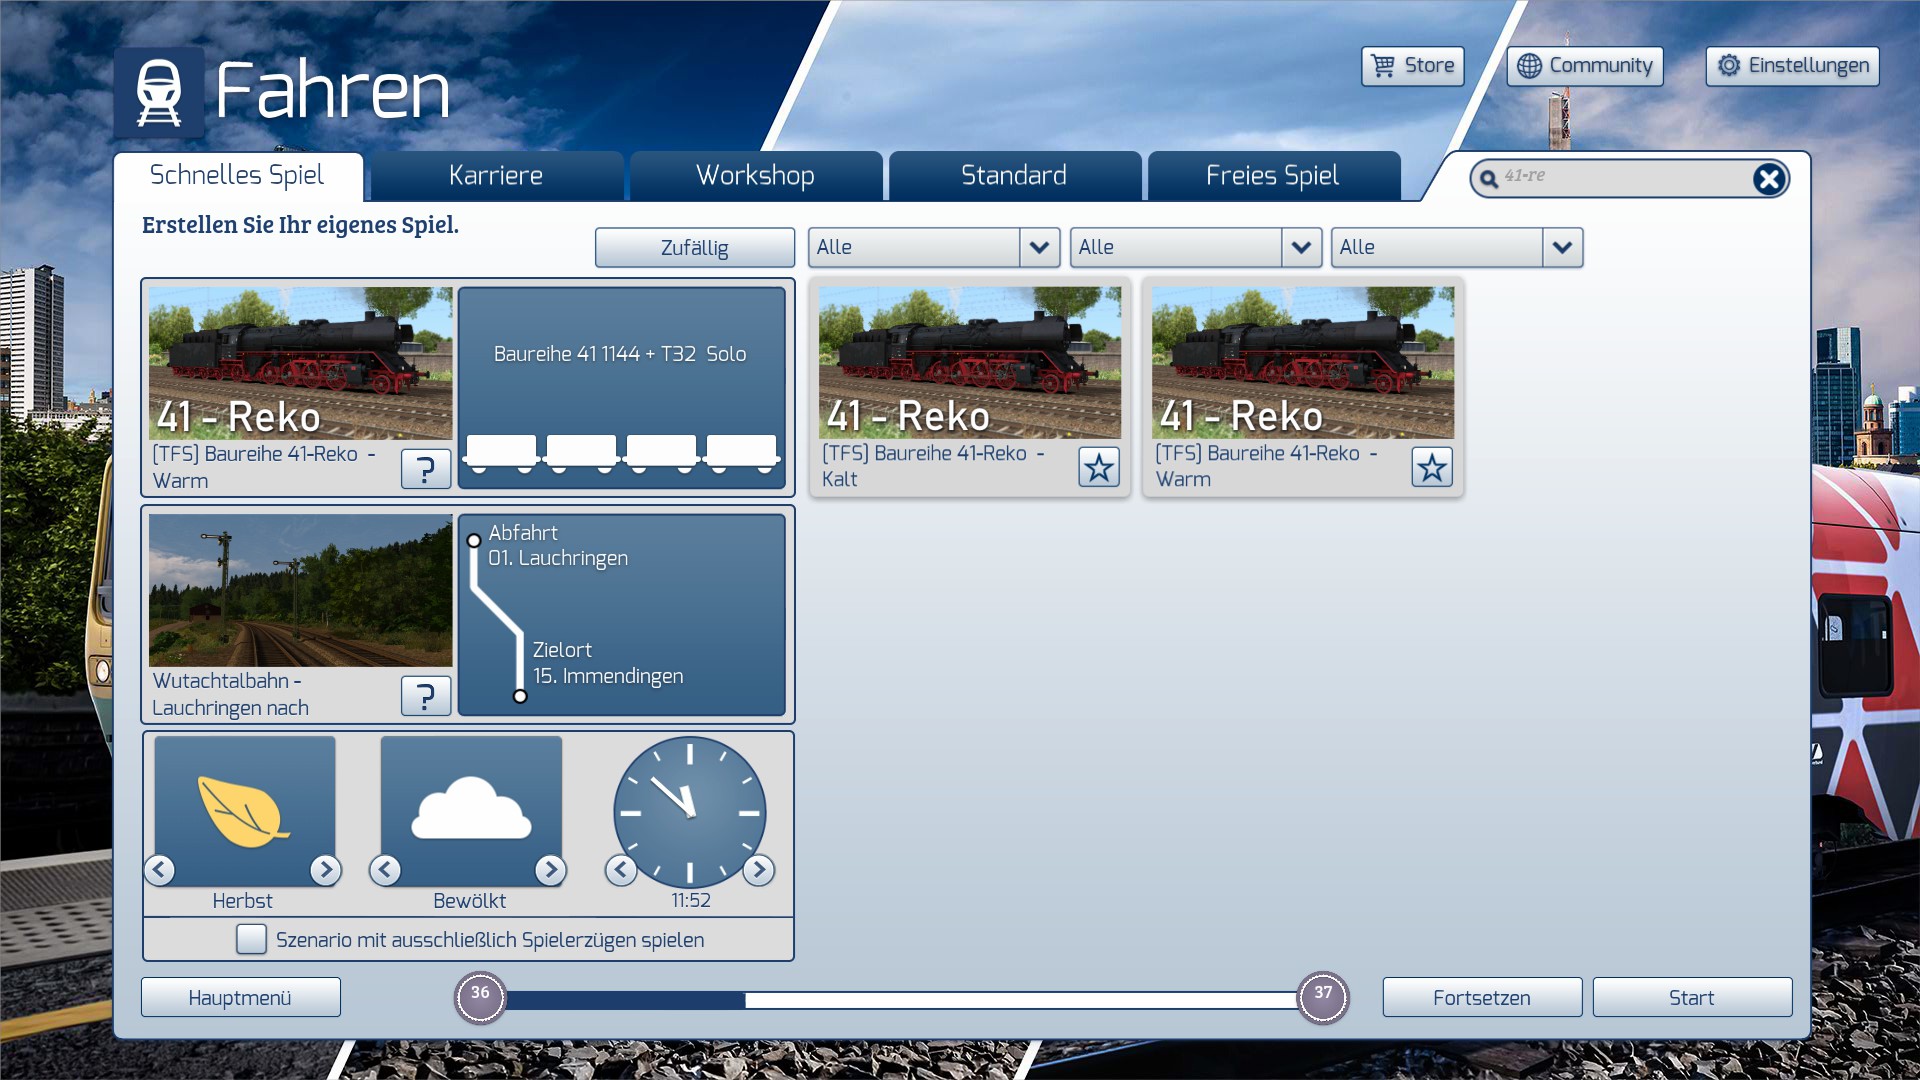Open the Store with the cart icon

1412,66
